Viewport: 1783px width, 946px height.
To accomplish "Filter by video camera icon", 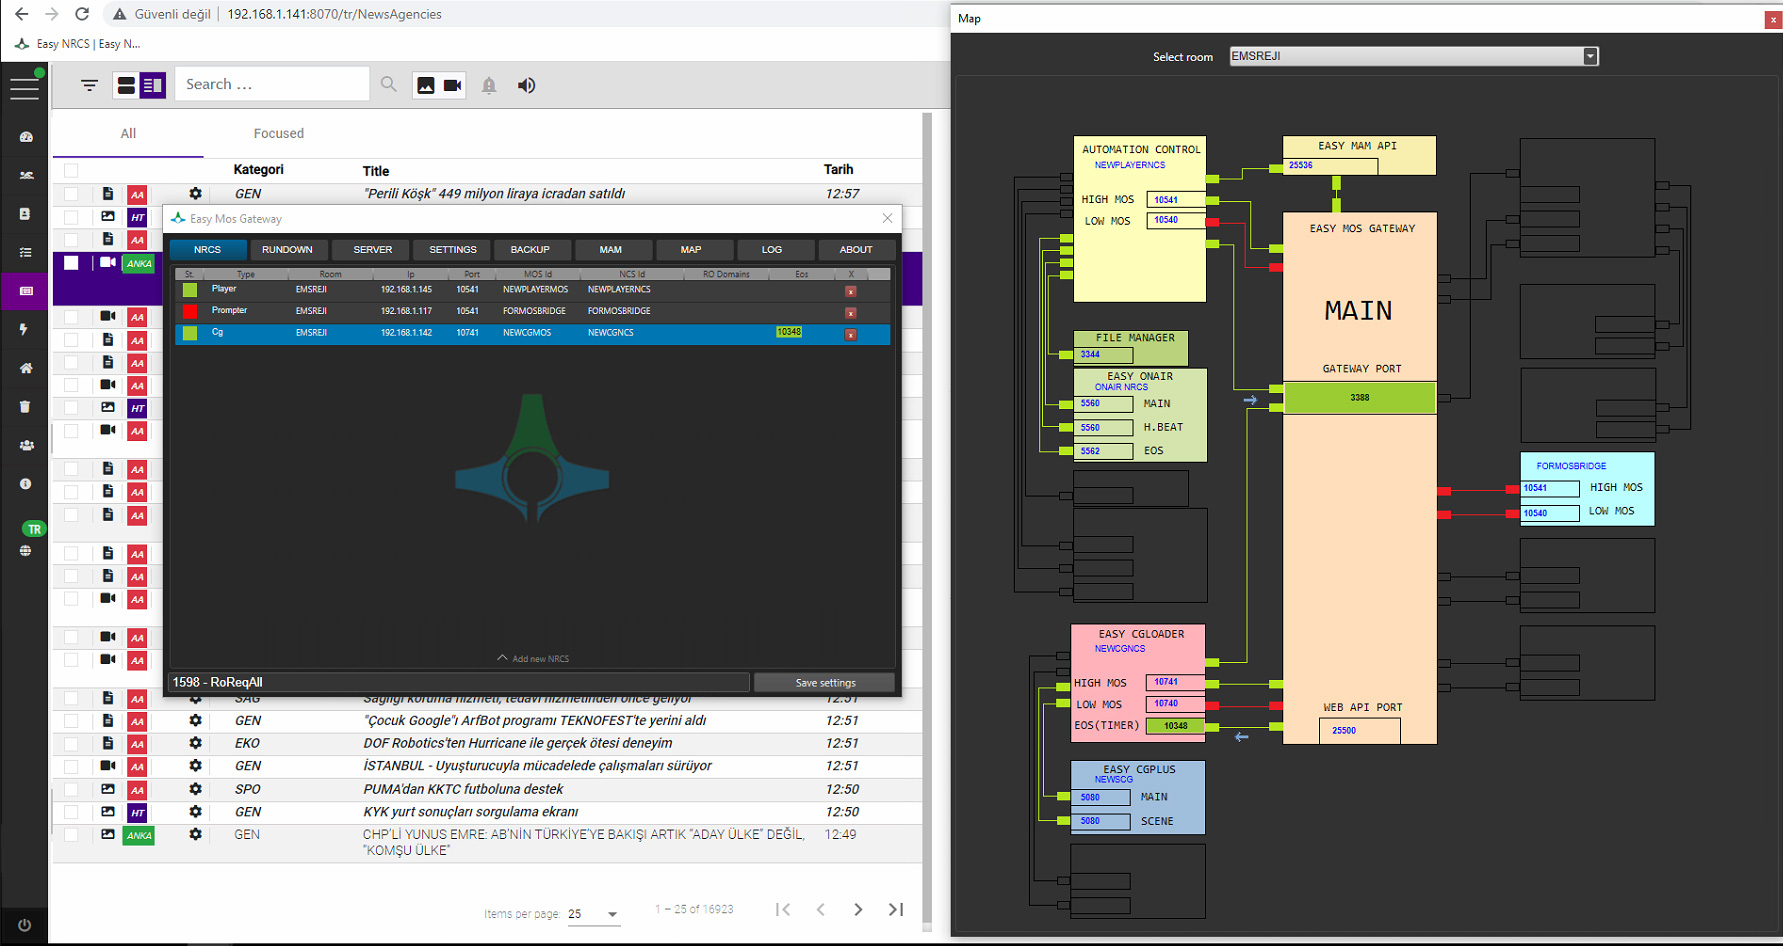I will click(x=452, y=86).
